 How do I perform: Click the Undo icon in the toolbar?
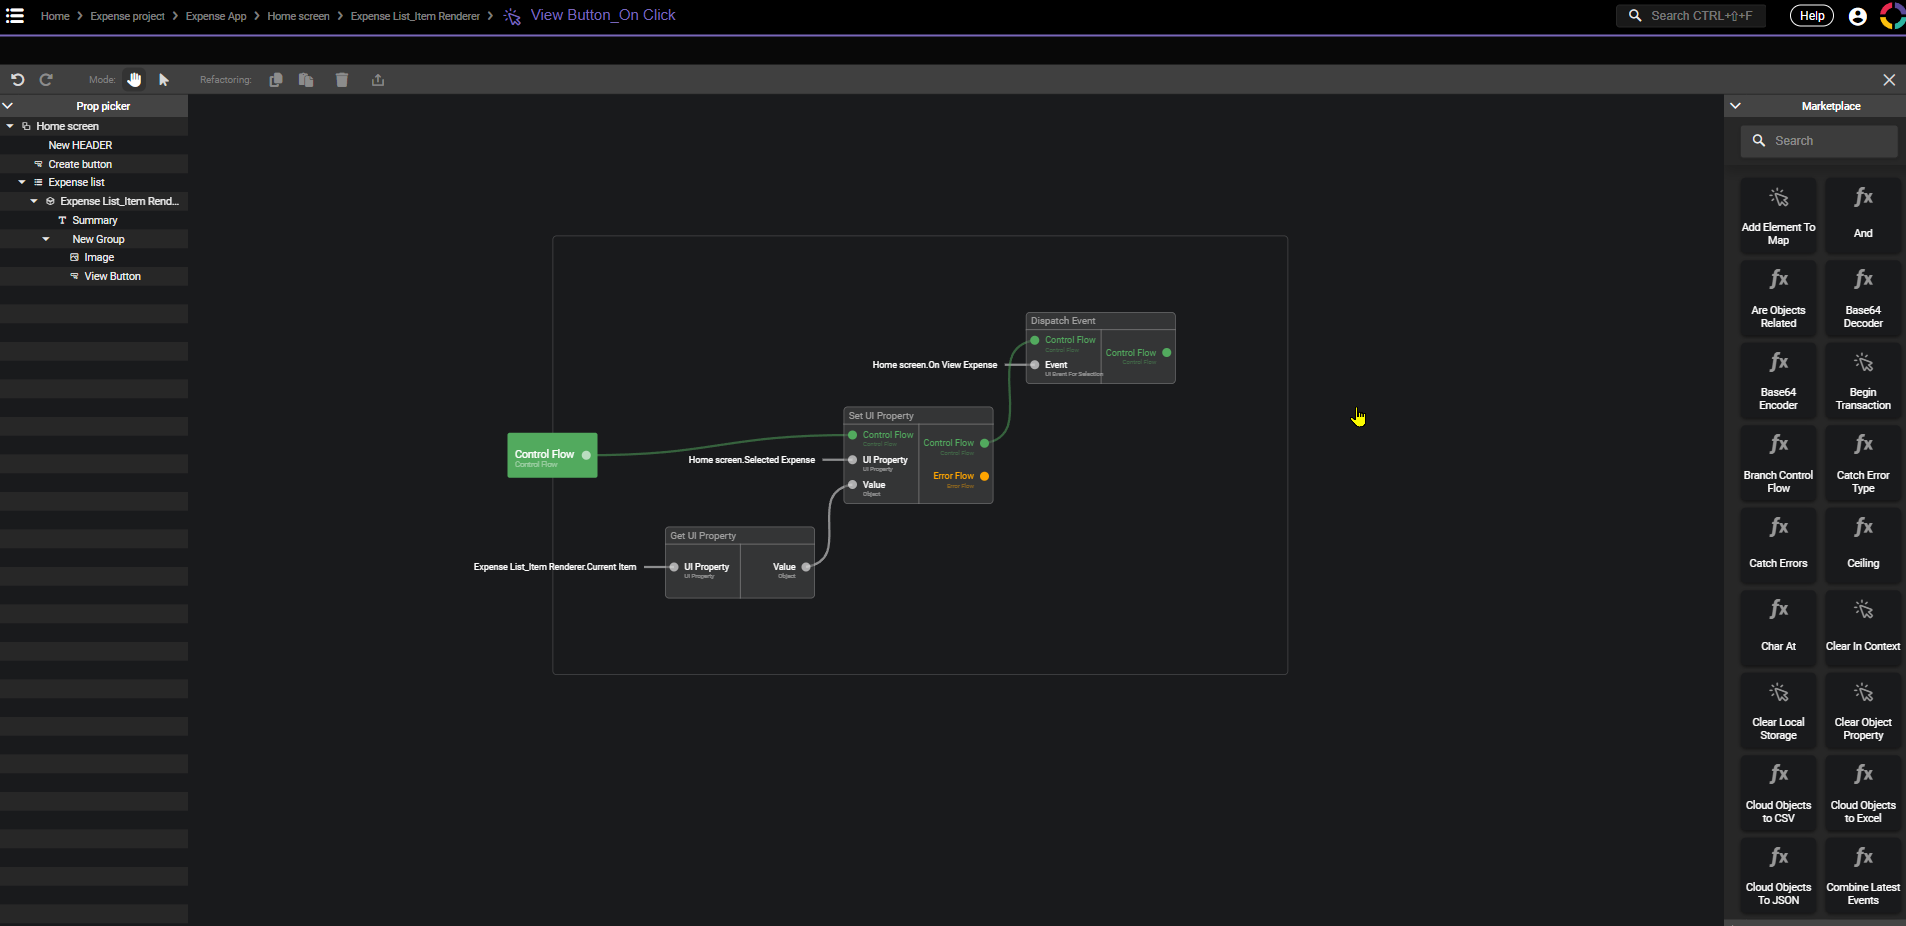[18, 79]
